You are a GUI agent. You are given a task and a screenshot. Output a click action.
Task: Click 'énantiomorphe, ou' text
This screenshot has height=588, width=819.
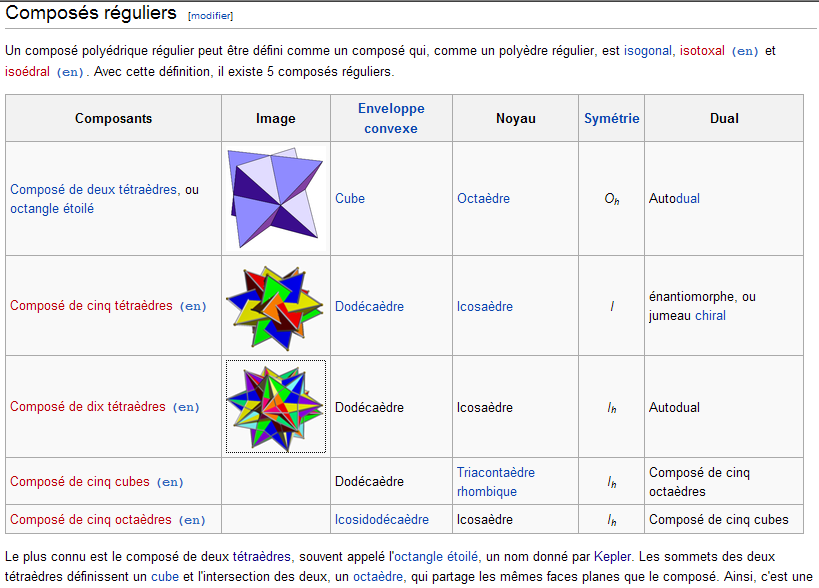(702, 297)
